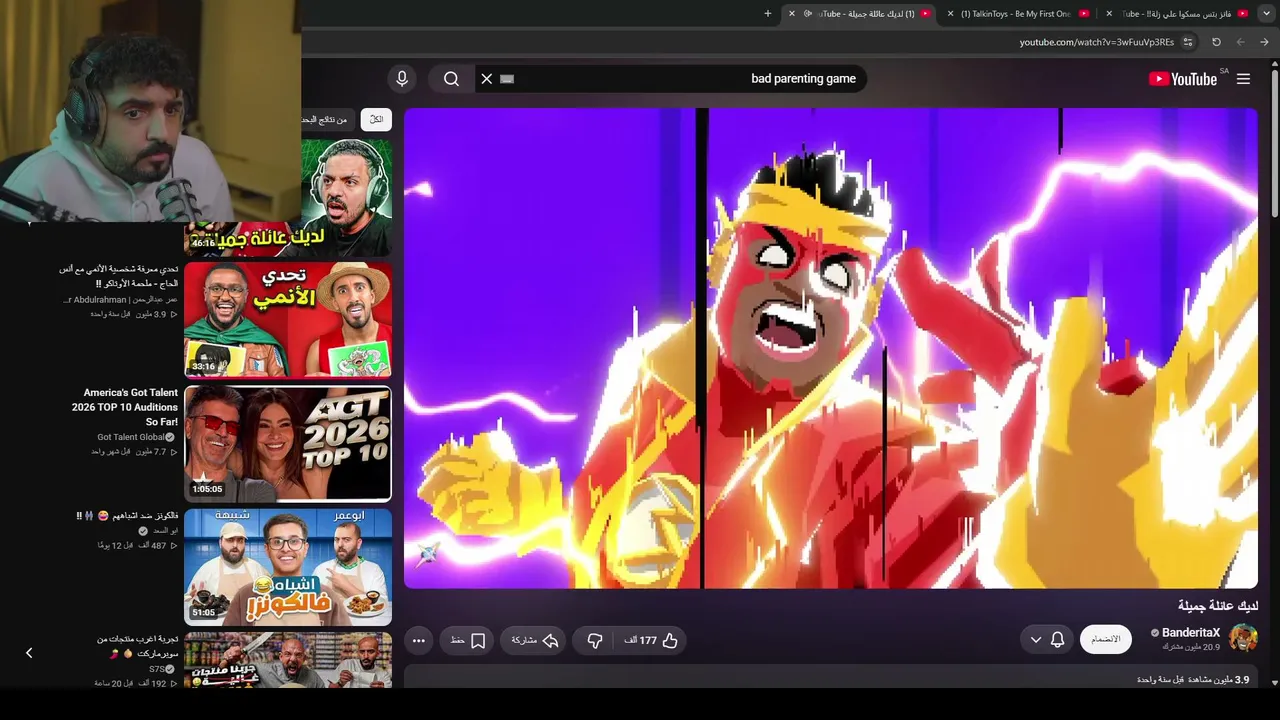Open the تحدي الأنمي 33:16 video thumbnail
The width and height of the screenshot is (1280, 720).
(x=288, y=320)
